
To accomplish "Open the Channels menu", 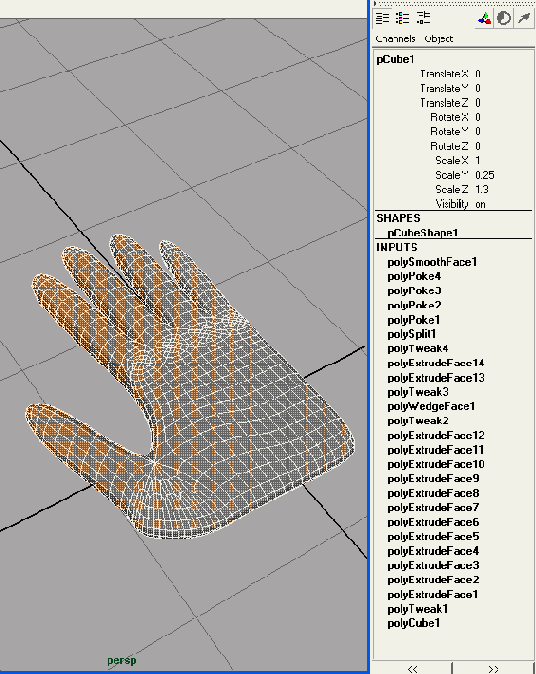I will pyautogui.click(x=395, y=39).
